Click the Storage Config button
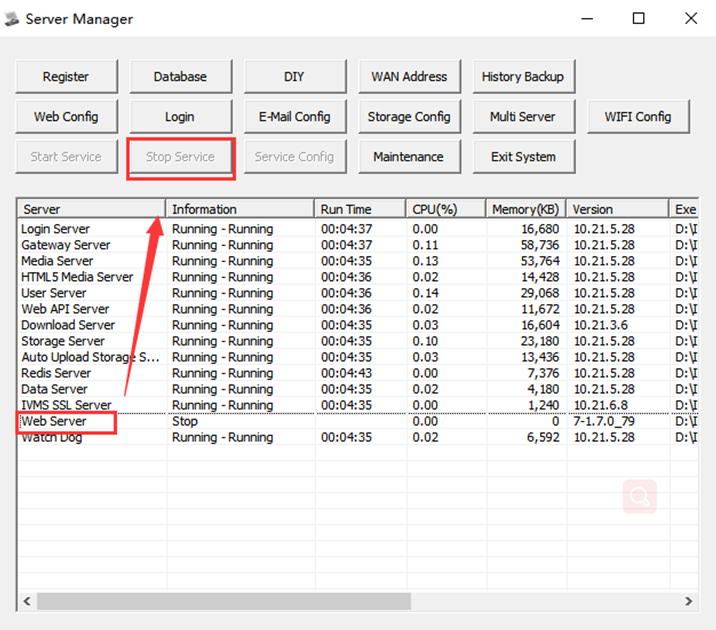The image size is (716, 630). click(x=409, y=117)
